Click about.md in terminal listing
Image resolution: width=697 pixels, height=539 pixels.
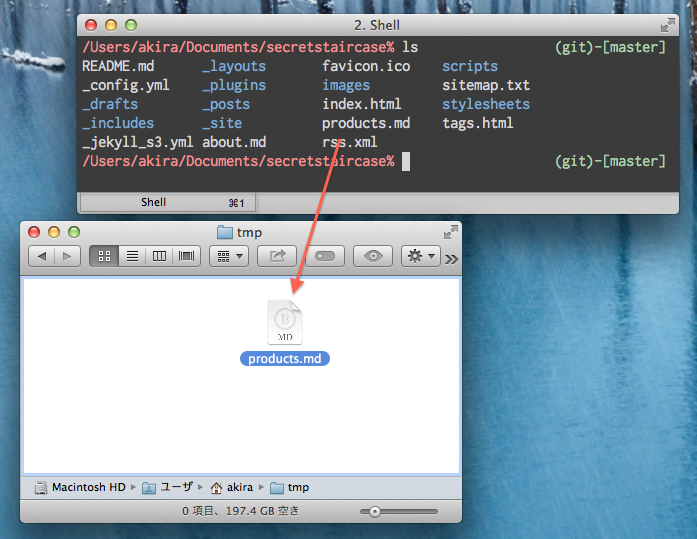[234, 142]
